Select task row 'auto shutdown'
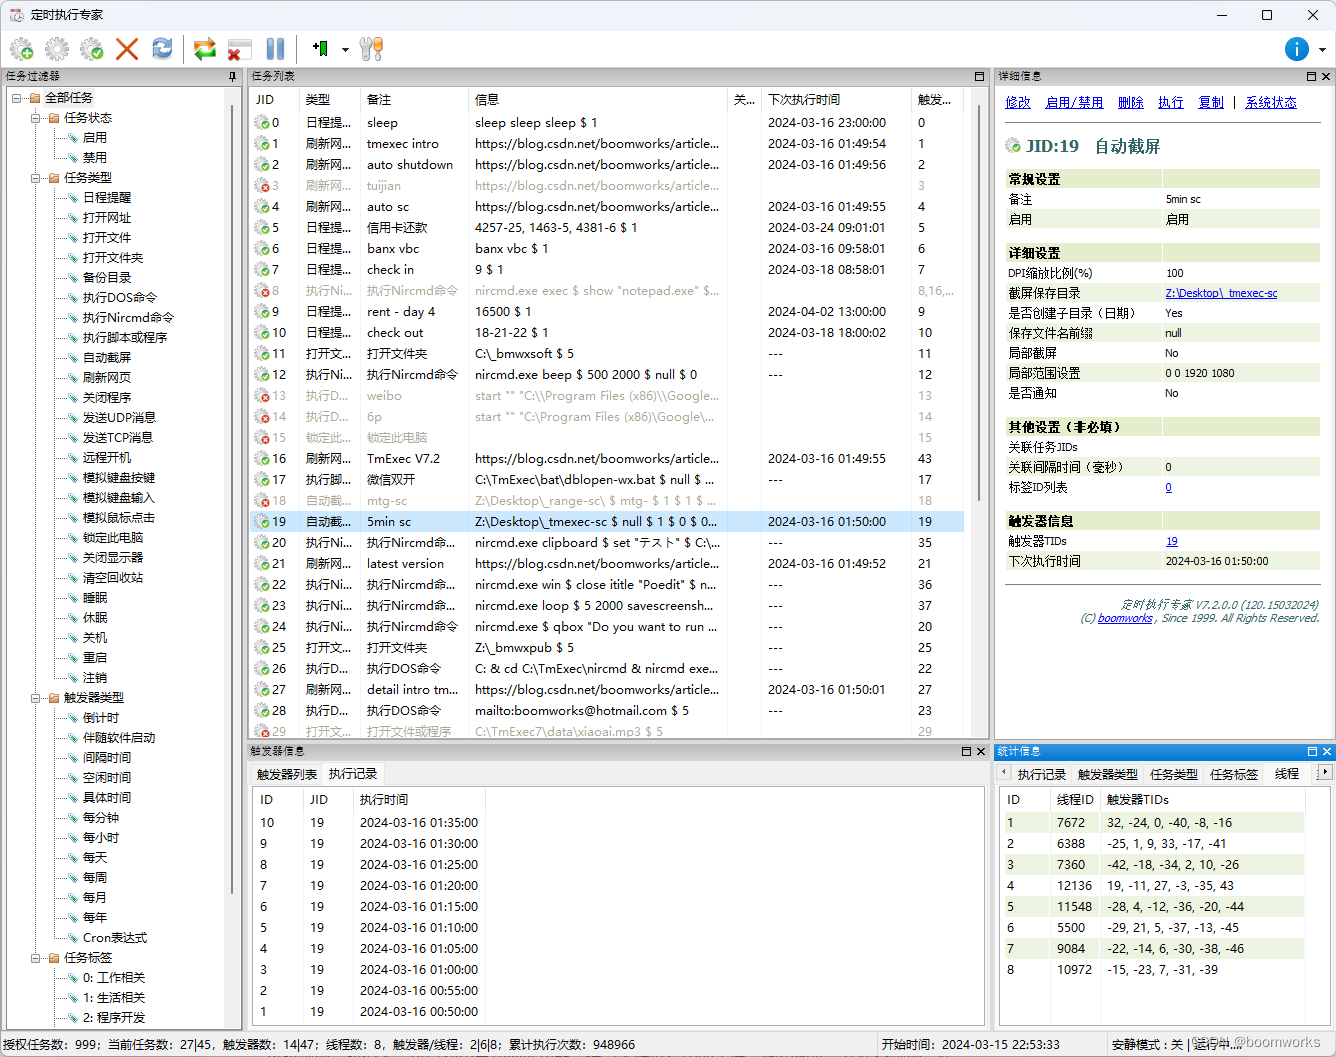The width and height of the screenshot is (1336, 1057). coord(606,165)
